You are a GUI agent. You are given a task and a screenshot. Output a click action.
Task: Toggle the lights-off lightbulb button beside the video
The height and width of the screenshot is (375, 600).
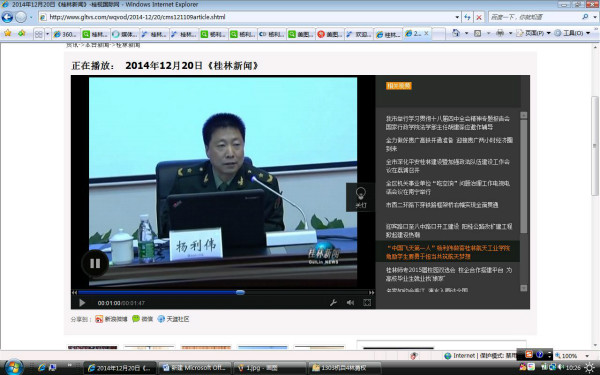point(360,197)
